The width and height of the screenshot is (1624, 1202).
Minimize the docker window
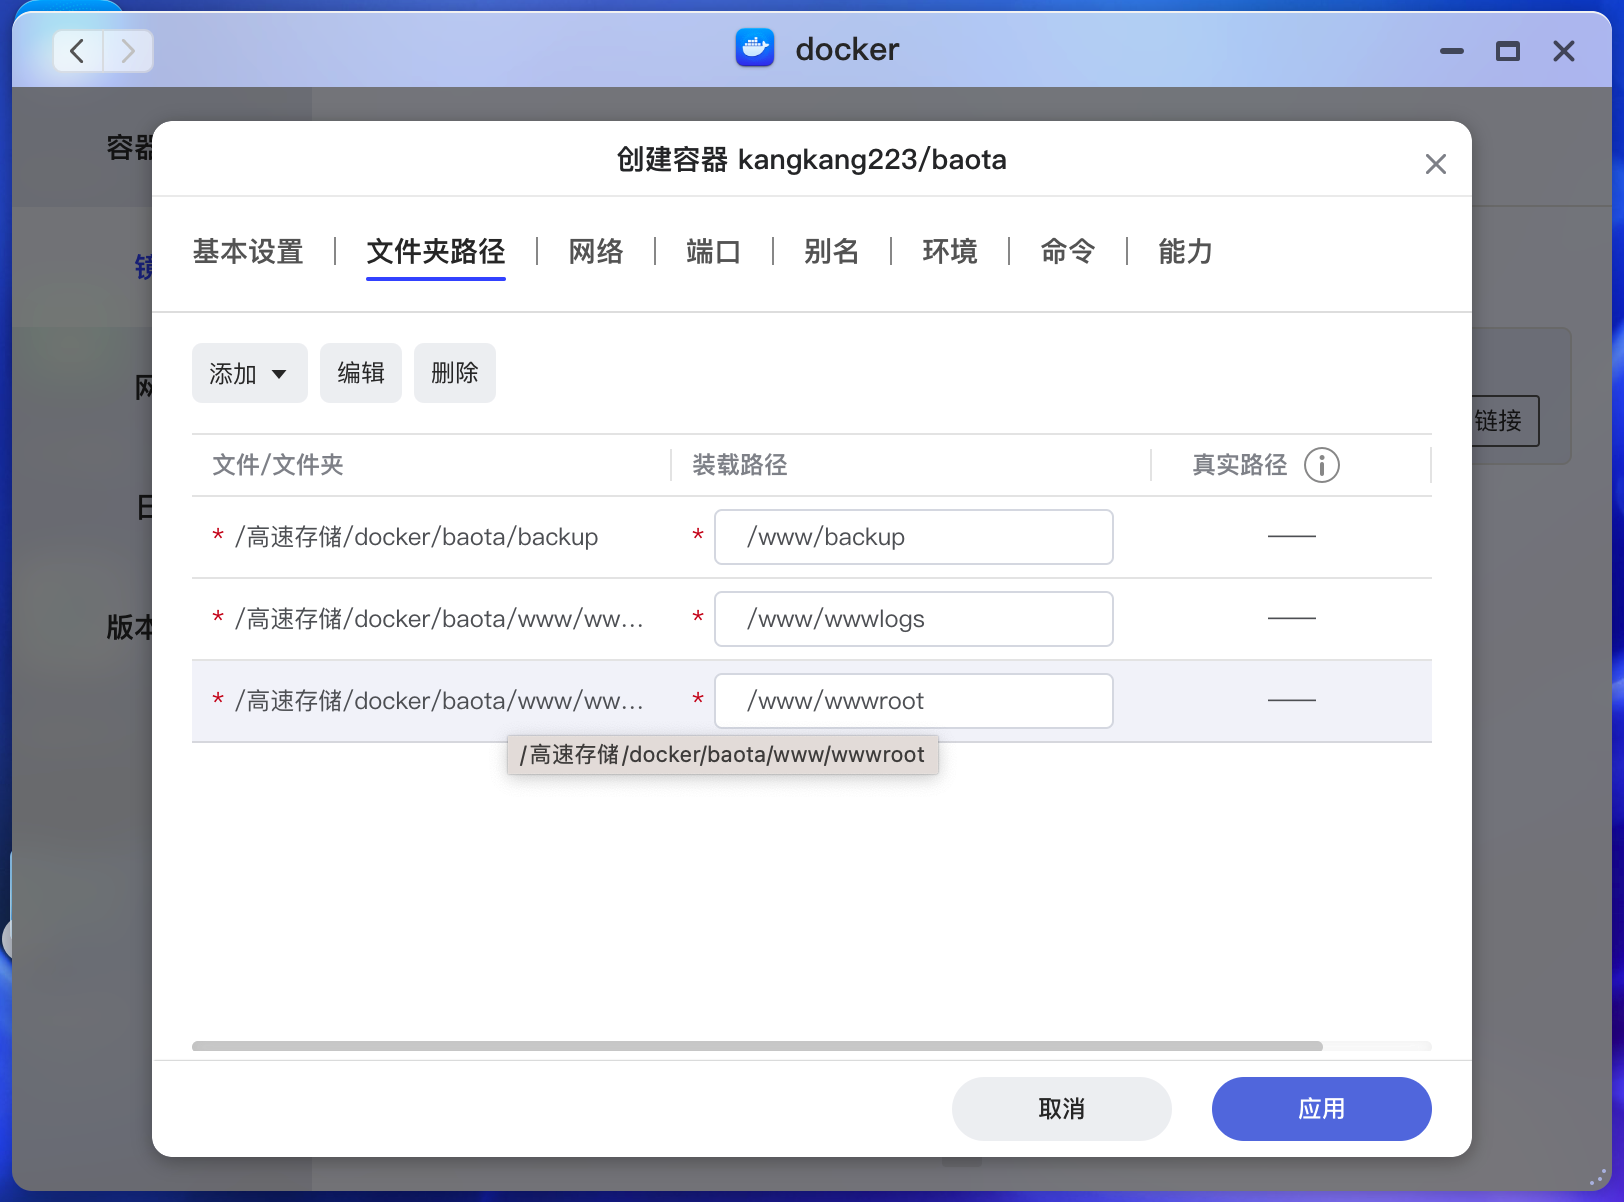[1452, 51]
